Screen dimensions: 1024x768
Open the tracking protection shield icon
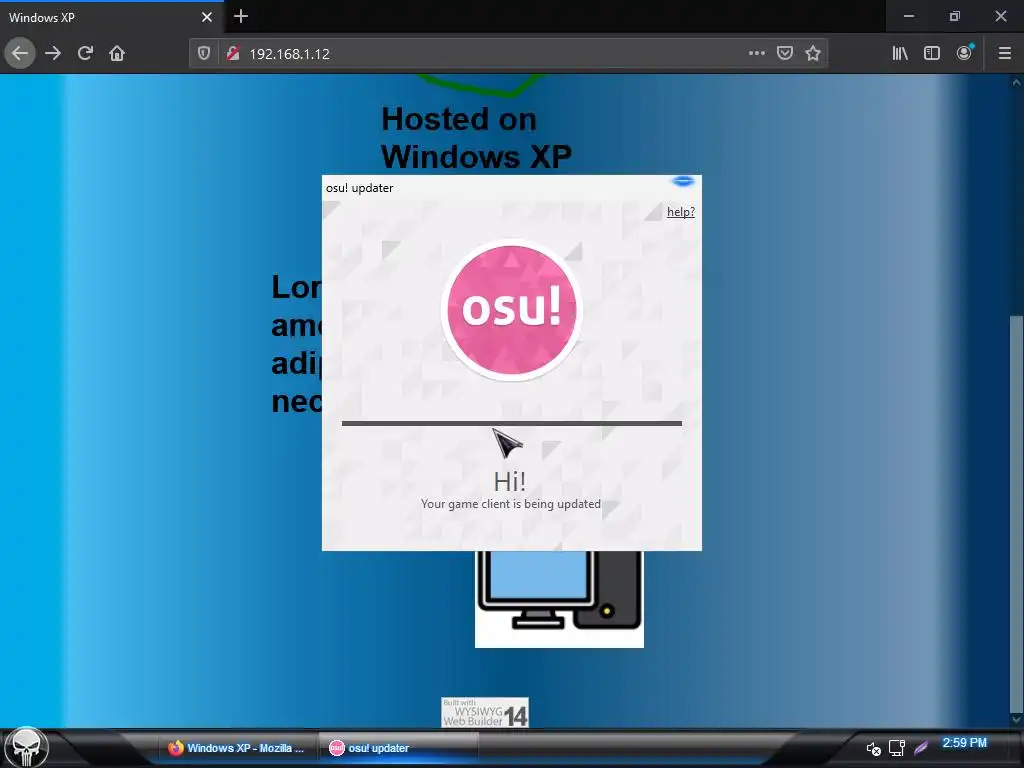point(204,54)
